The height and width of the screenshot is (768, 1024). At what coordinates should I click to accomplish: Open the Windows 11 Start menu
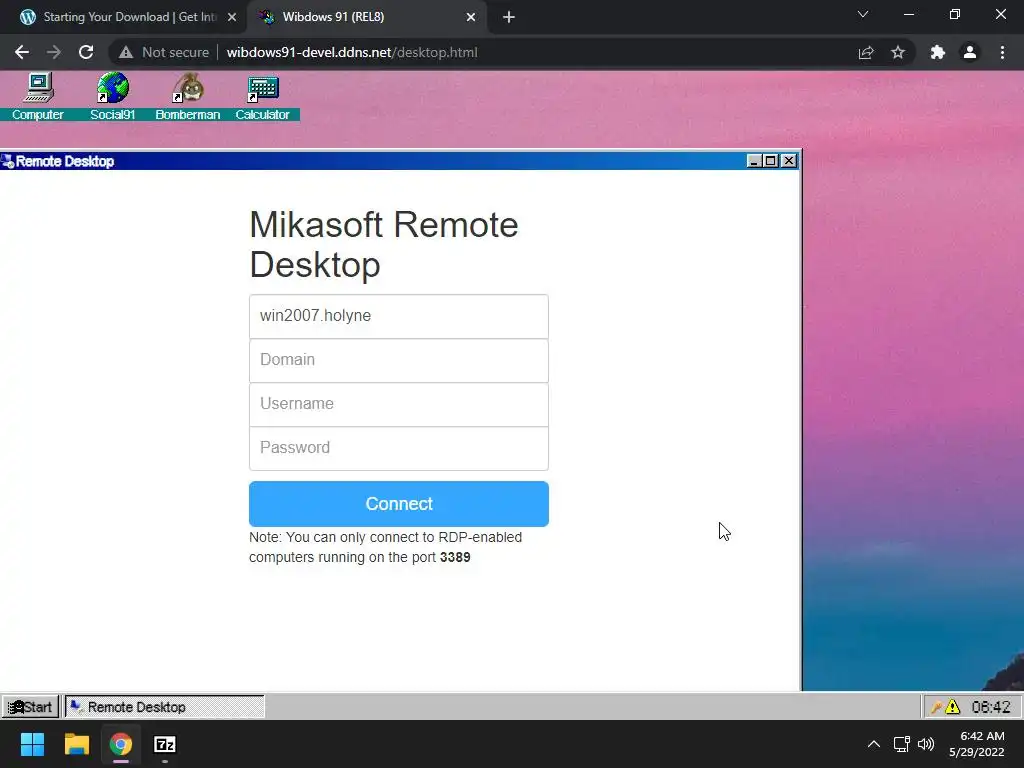[x=32, y=744]
